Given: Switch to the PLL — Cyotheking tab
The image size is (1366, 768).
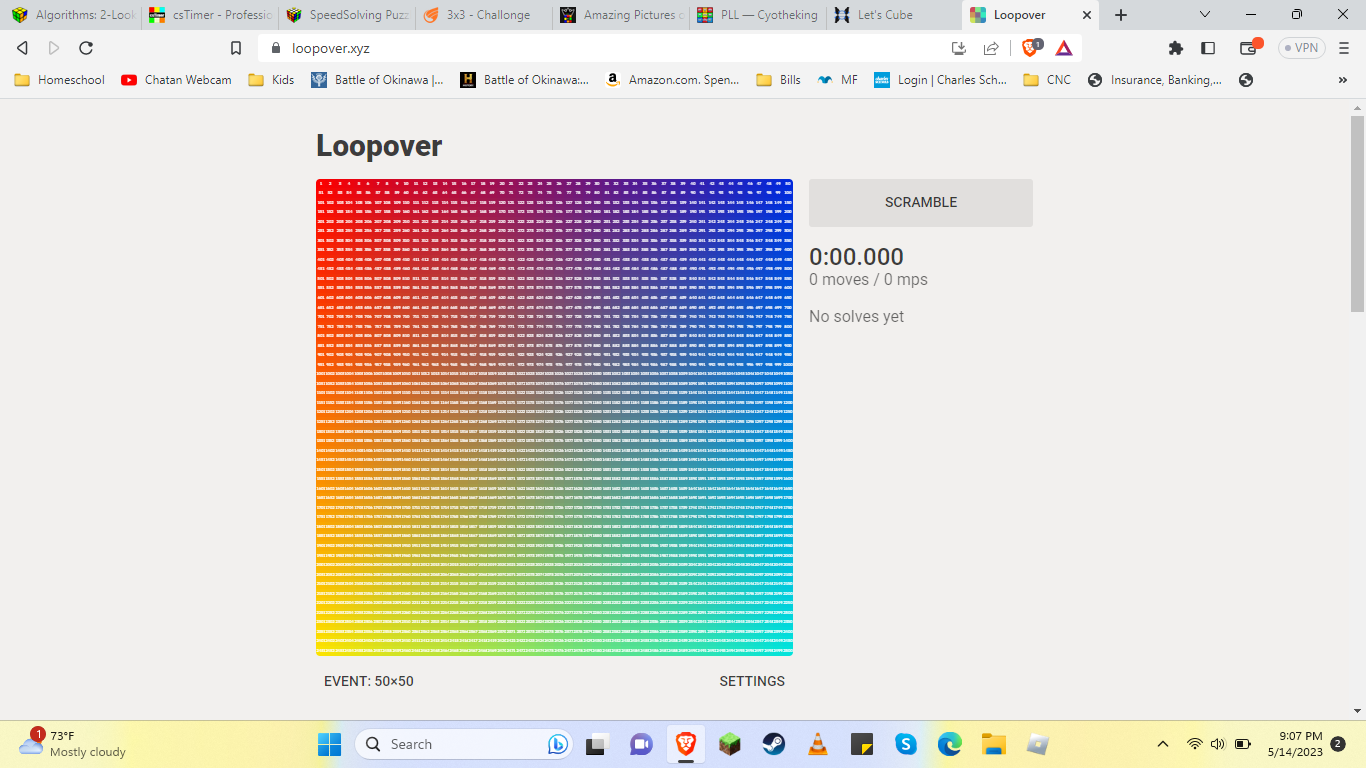Looking at the screenshot, I should click(x=757, y=15).
